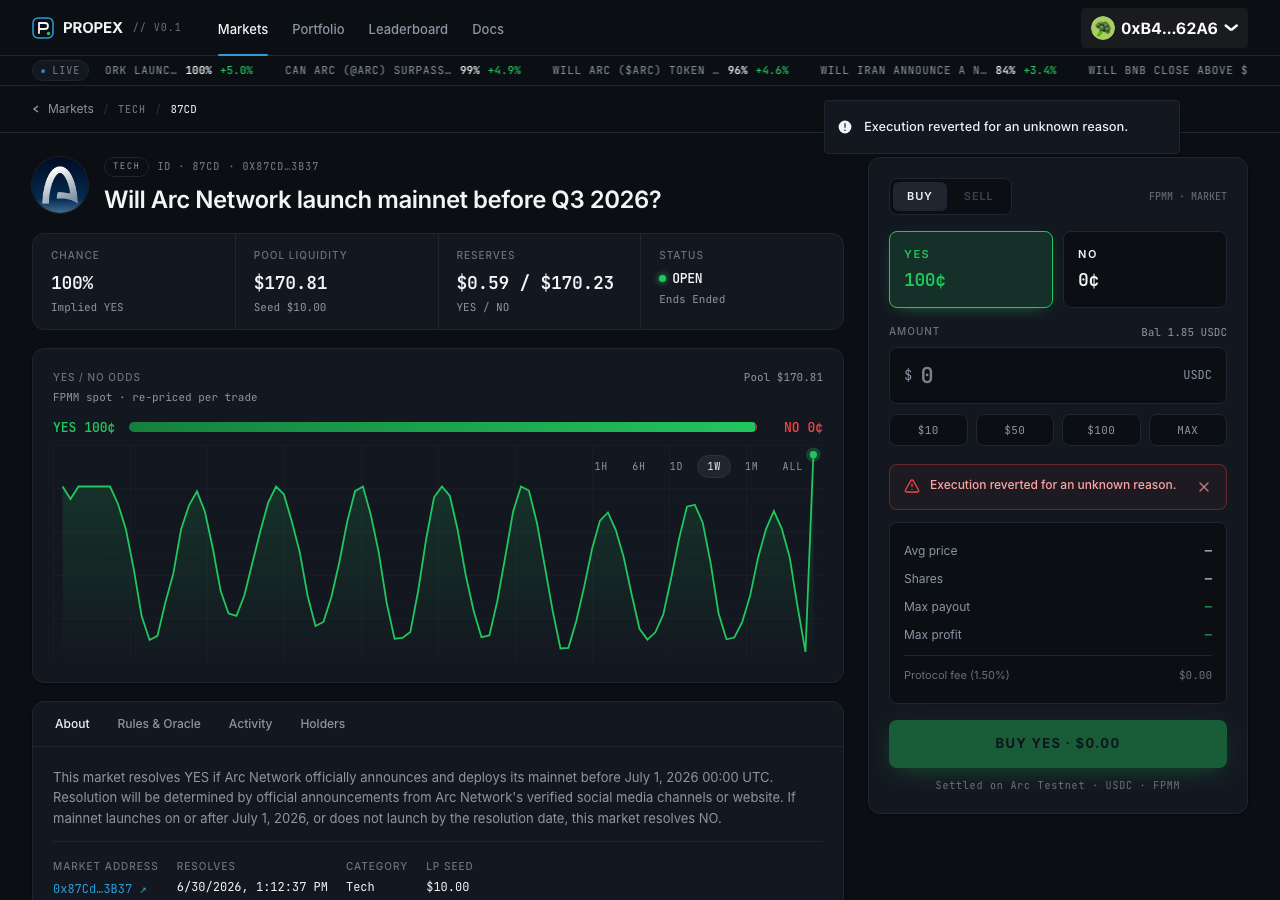The width and height of the screenshot is (1280, 900).
Task: Select the ALL chart range
Action: pos(792,467)
